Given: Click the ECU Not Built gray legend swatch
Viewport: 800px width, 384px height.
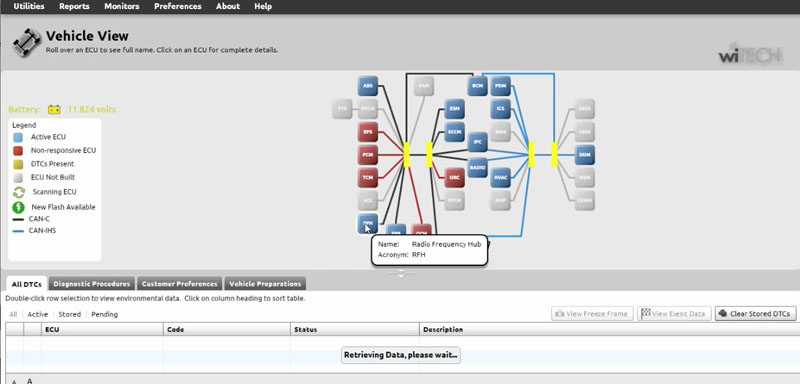Looking at the screenshot, I should tap(18, 177).
